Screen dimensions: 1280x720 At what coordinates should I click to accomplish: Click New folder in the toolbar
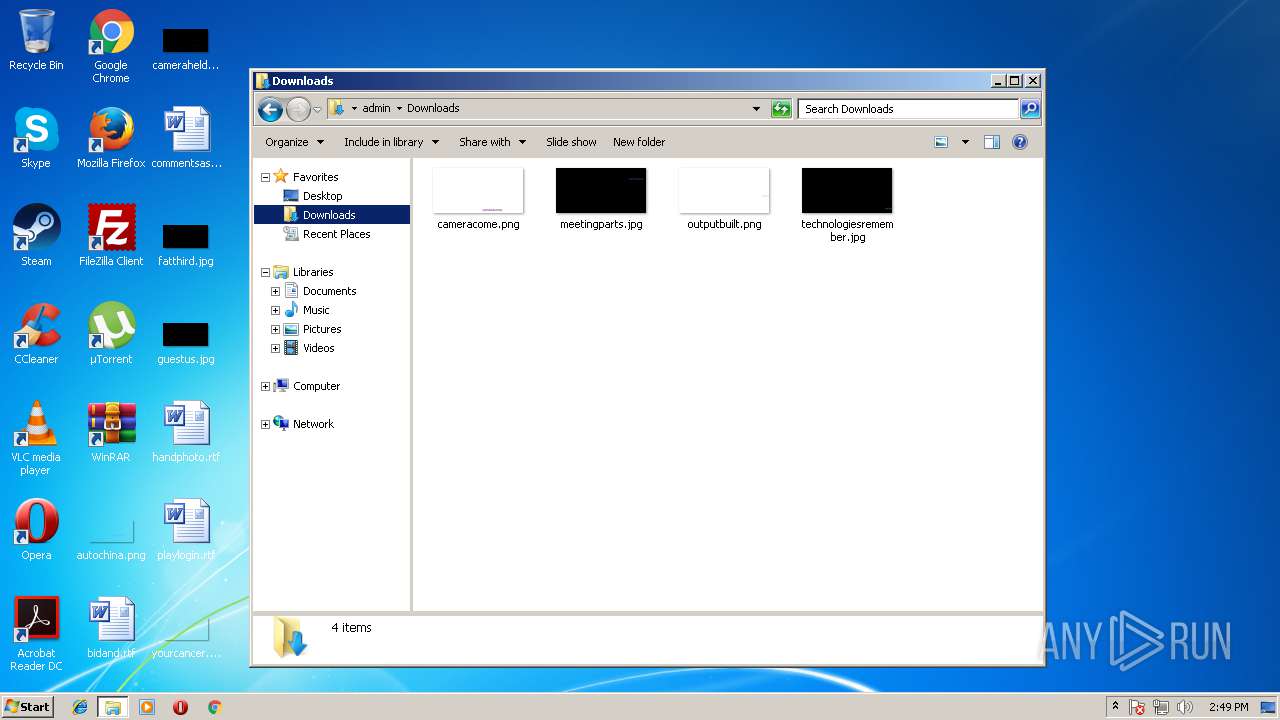[x=639, y=142]
